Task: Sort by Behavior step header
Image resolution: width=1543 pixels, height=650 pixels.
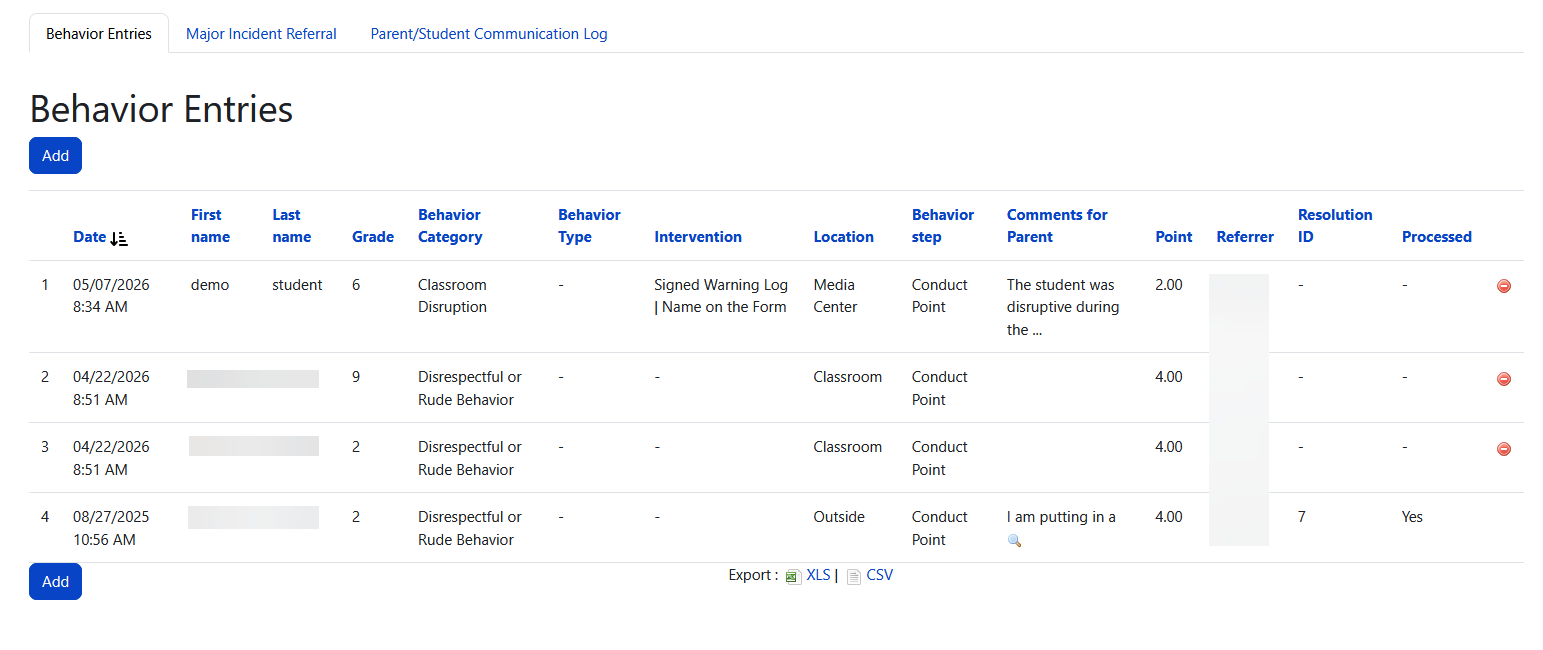Action: point(943,226)
